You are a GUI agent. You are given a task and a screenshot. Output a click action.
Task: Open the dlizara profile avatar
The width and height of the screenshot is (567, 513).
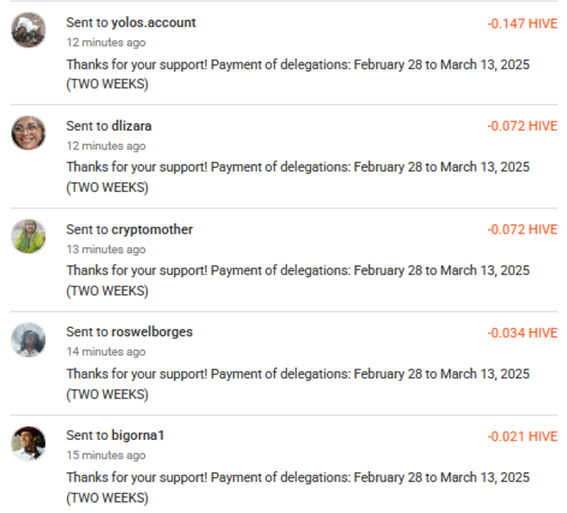tap(28, 133)
